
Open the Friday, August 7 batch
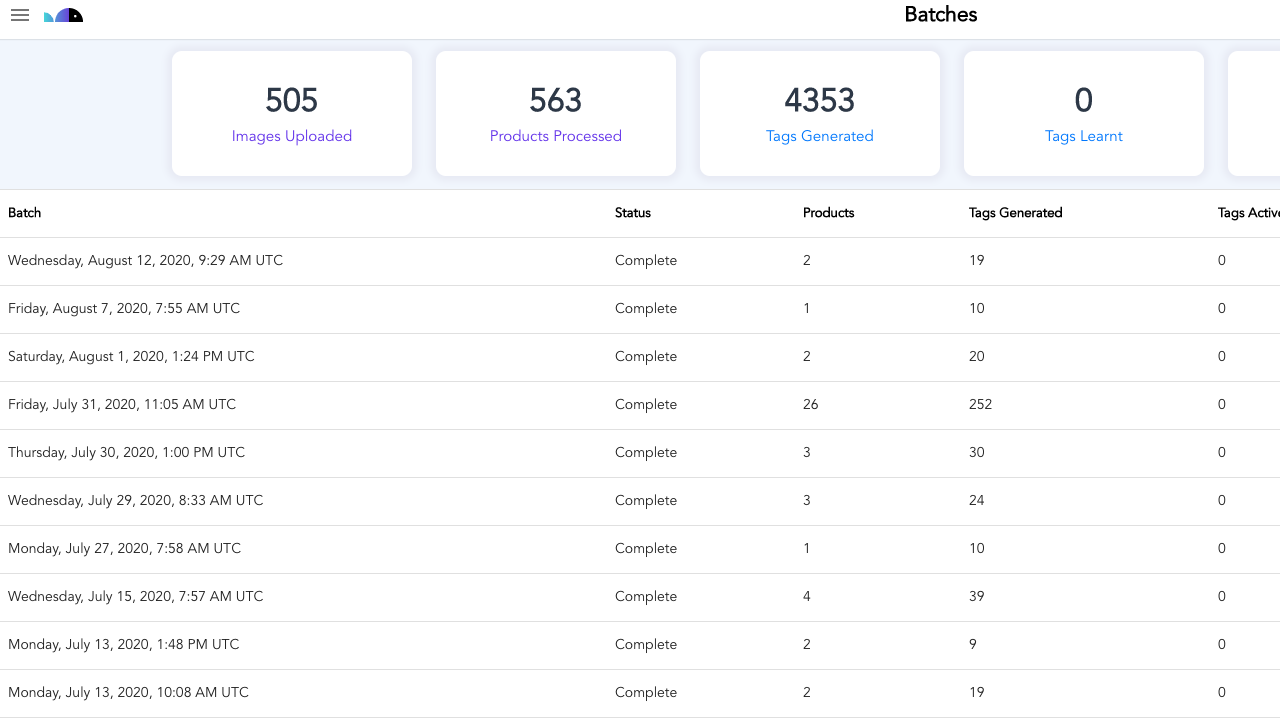tap(124, 309)
